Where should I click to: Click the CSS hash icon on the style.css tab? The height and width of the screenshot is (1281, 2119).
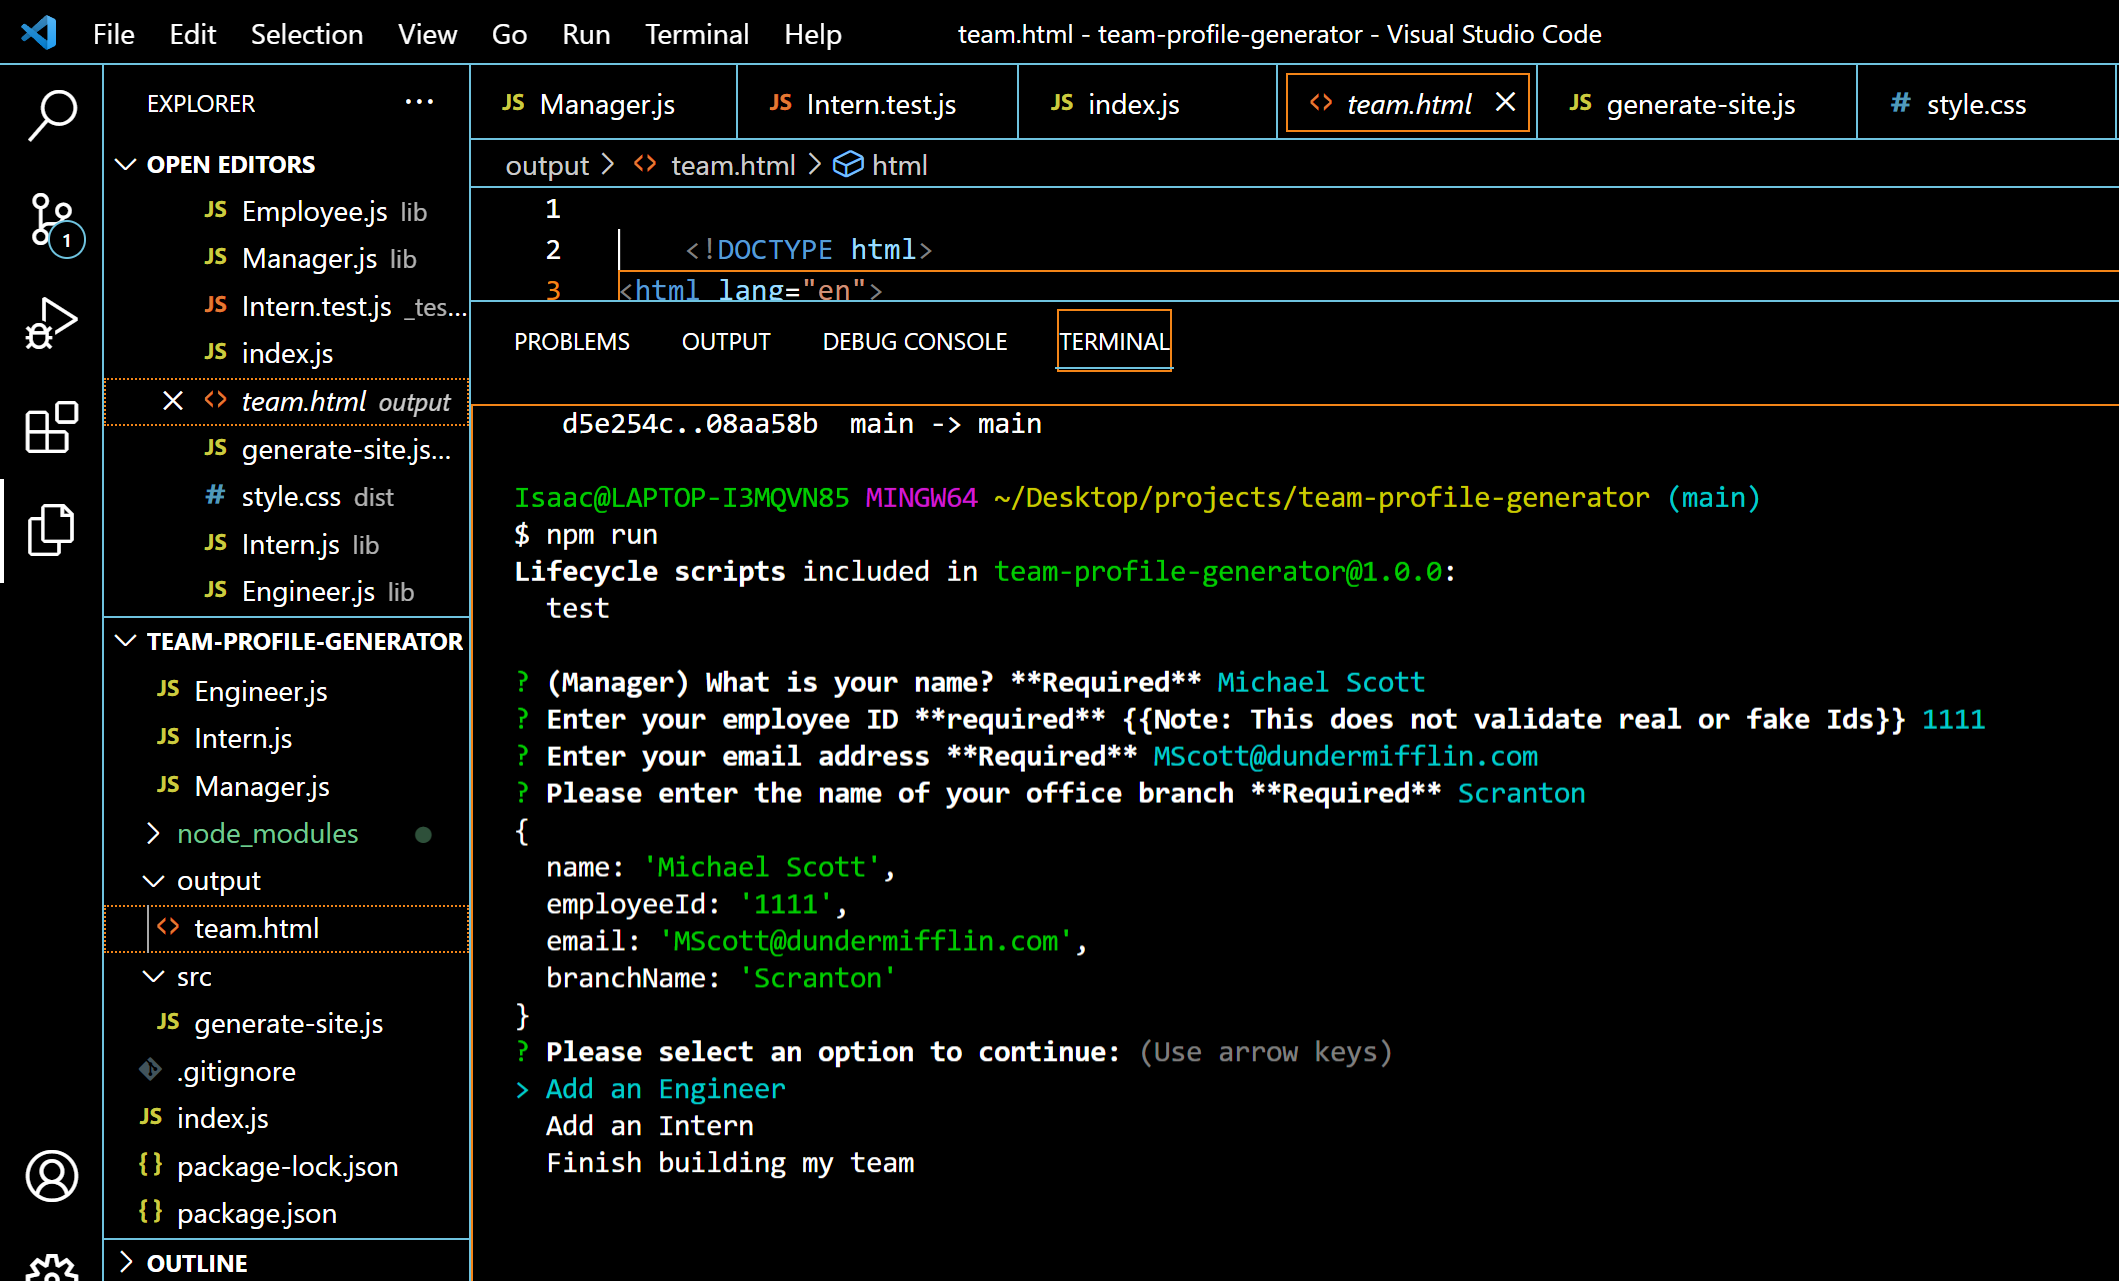coord(1899,103)
